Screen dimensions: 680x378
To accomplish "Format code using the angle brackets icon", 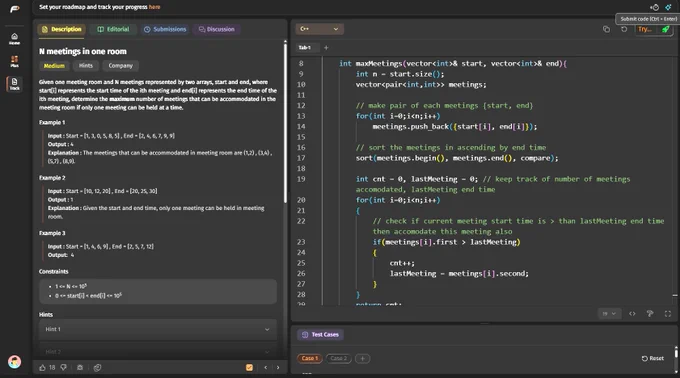I will tap(632, 313).
